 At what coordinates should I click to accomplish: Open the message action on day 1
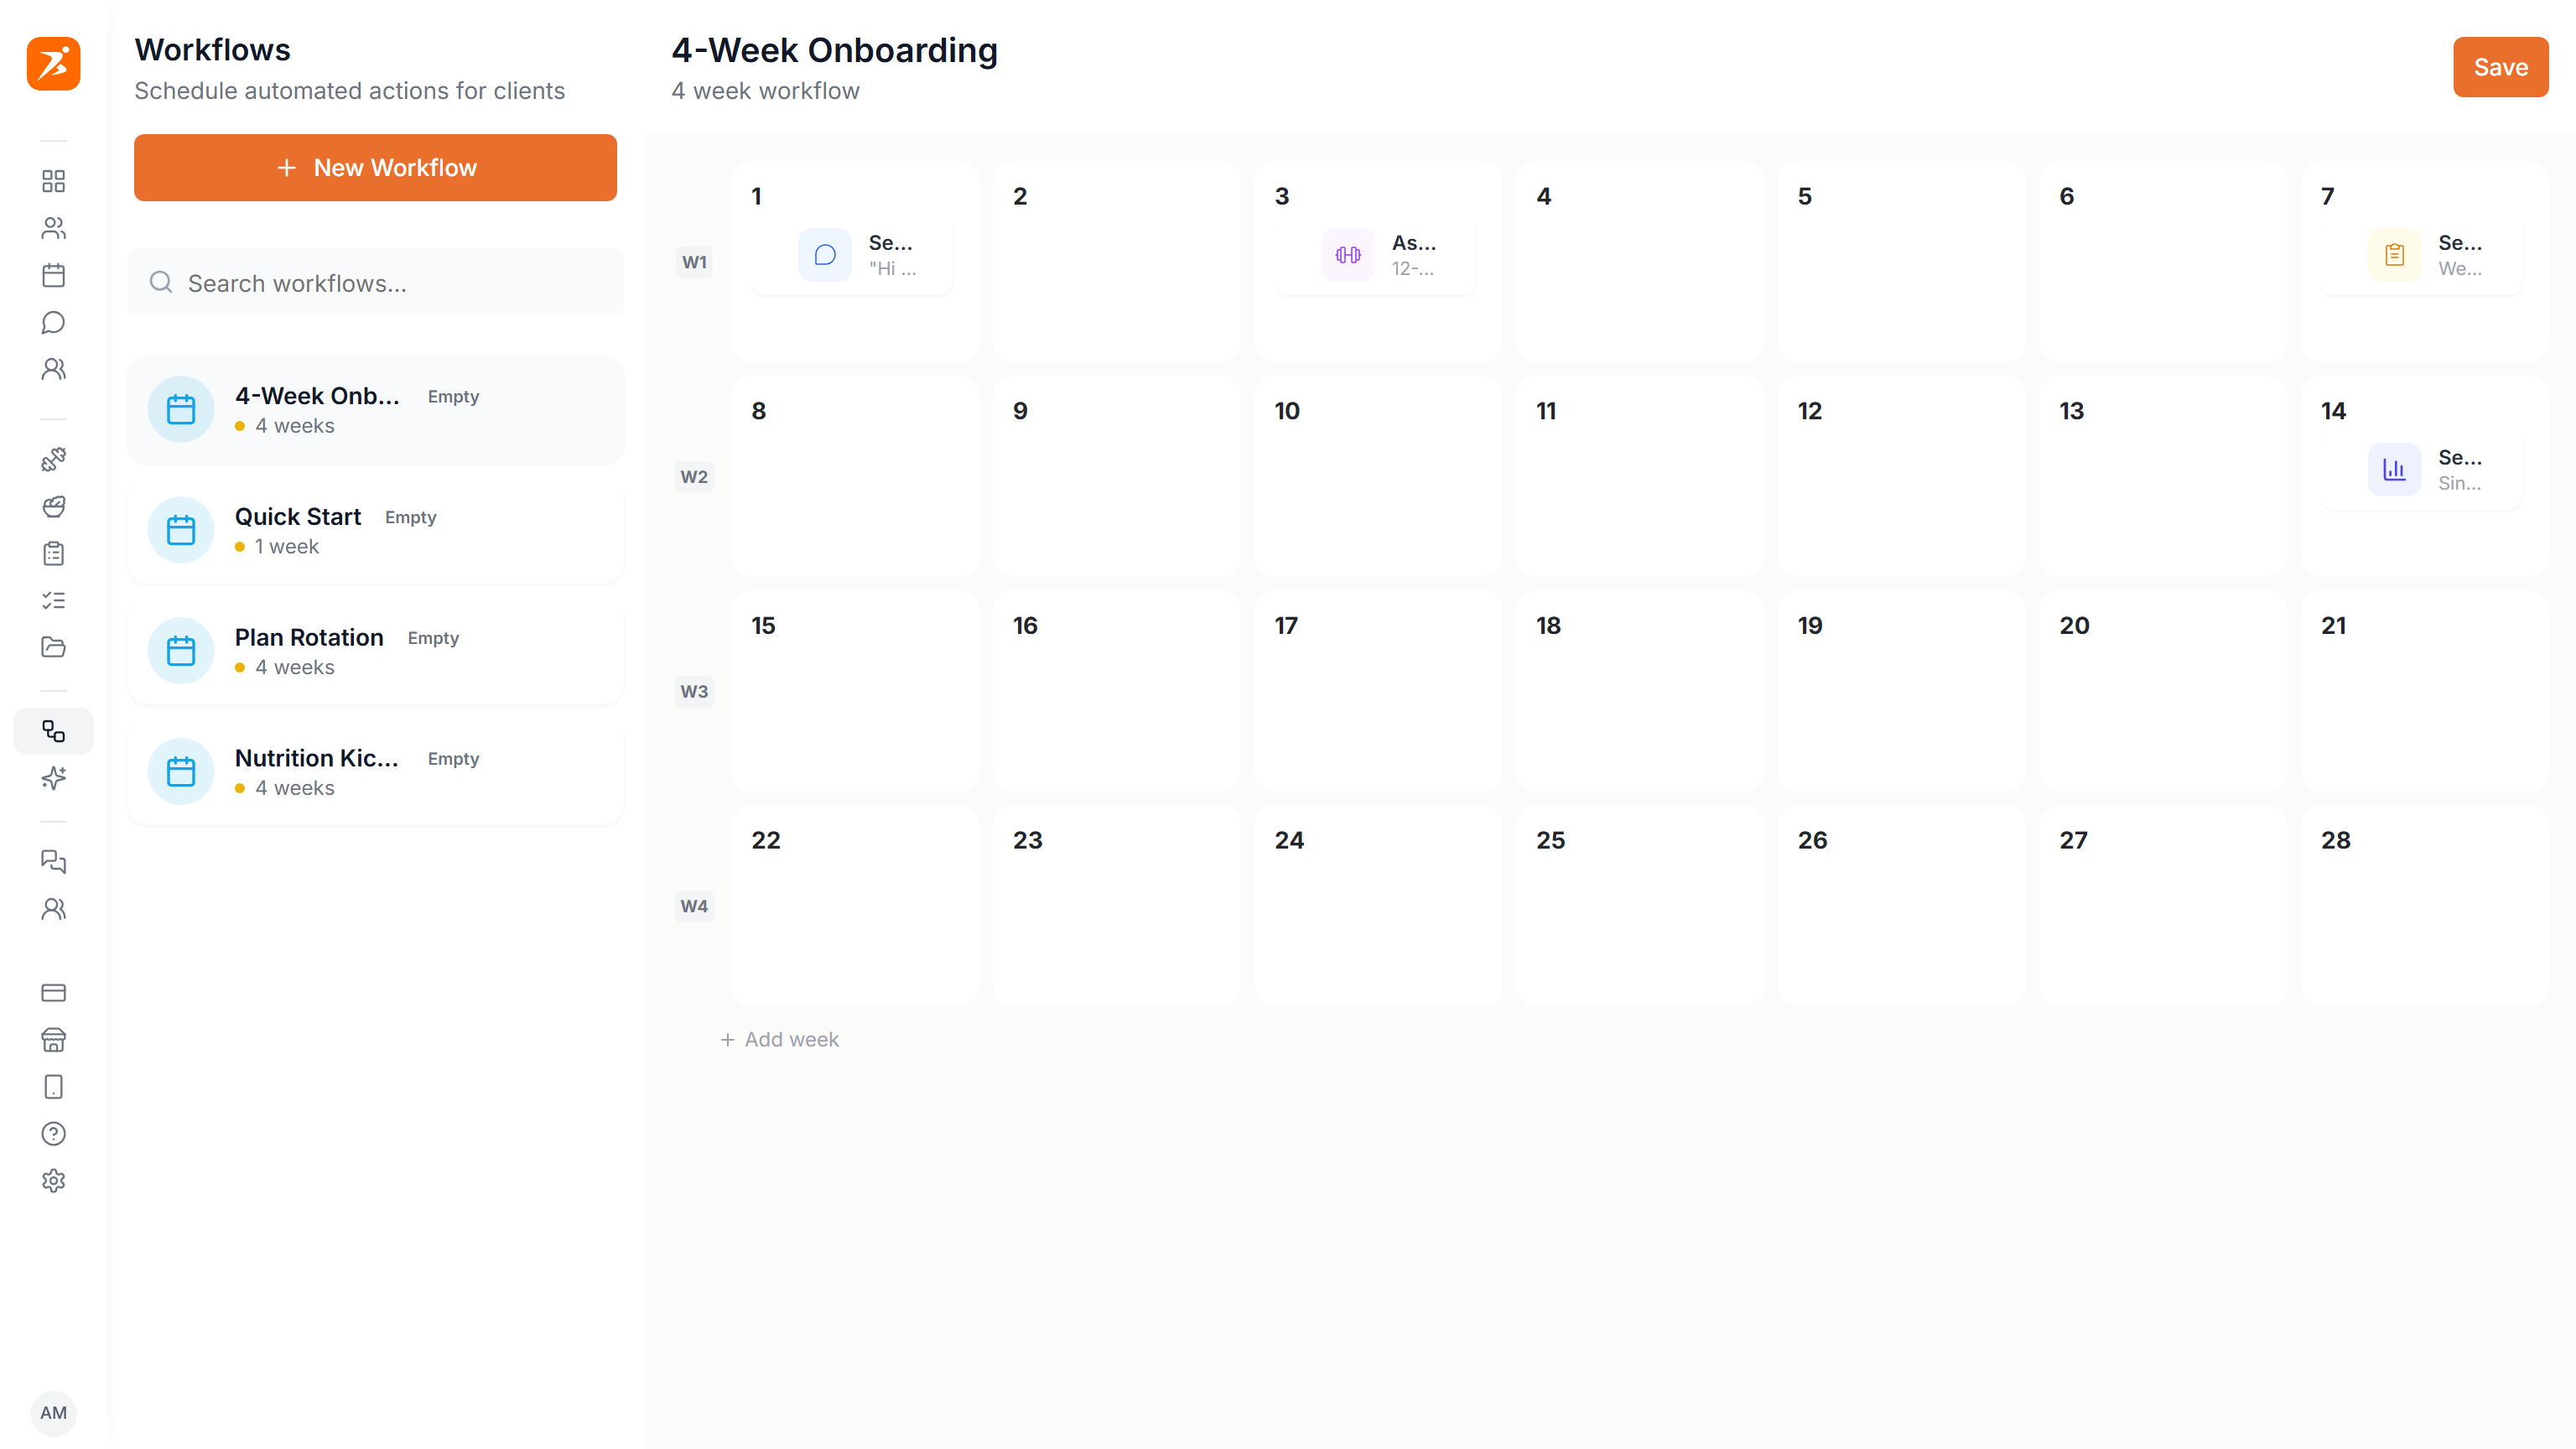click(851, 255)
